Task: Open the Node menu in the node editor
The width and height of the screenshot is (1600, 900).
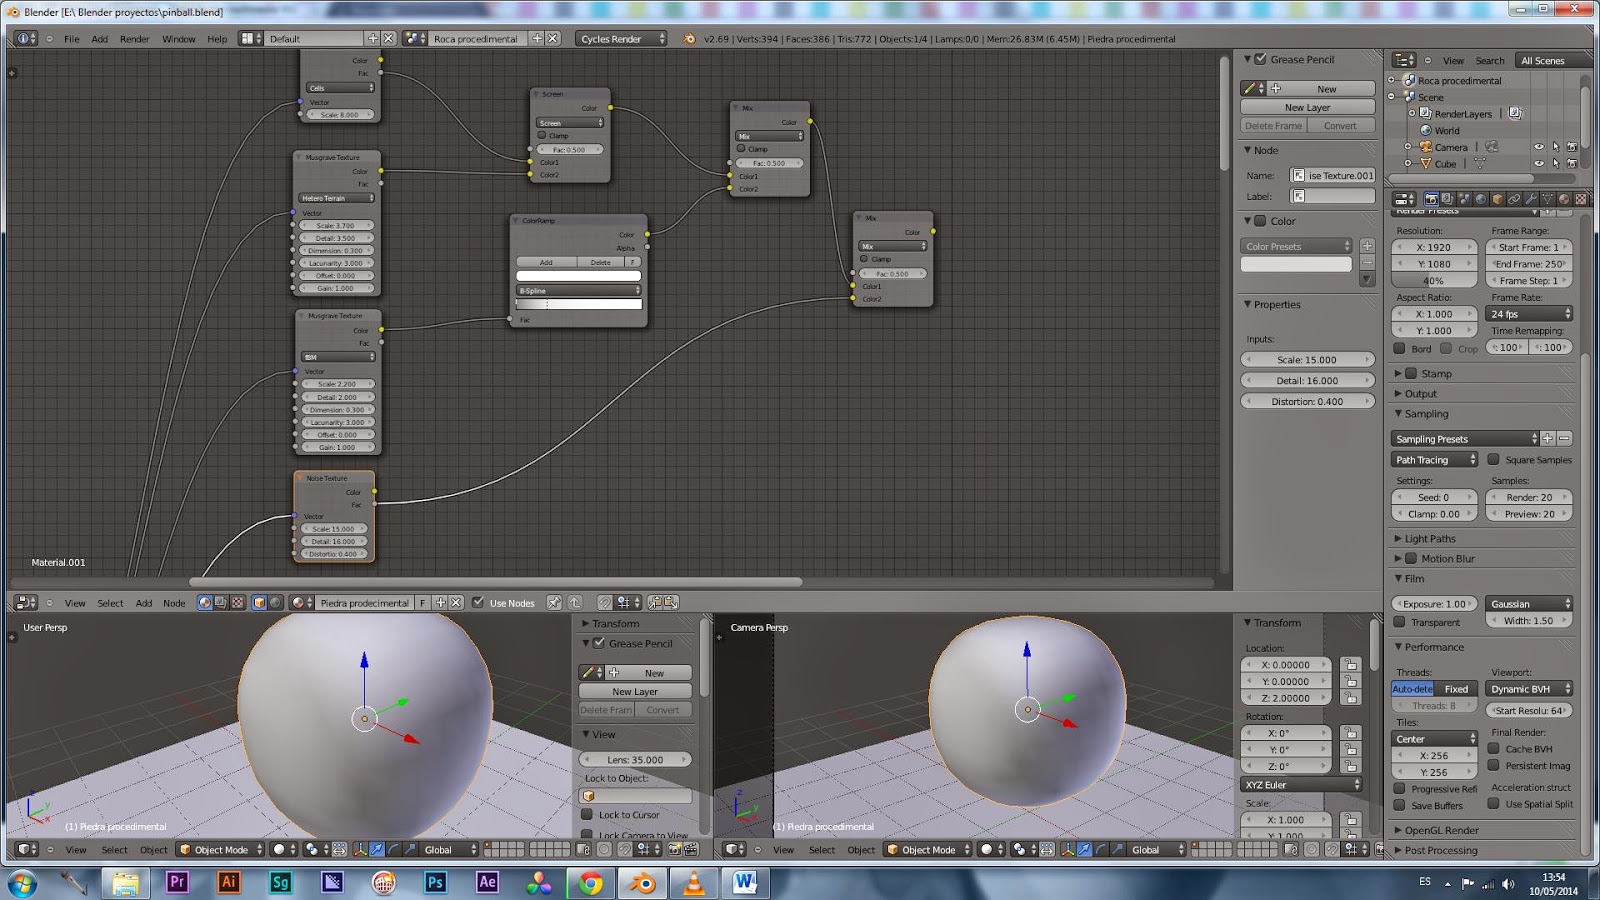Action: [x=174, y=603]
